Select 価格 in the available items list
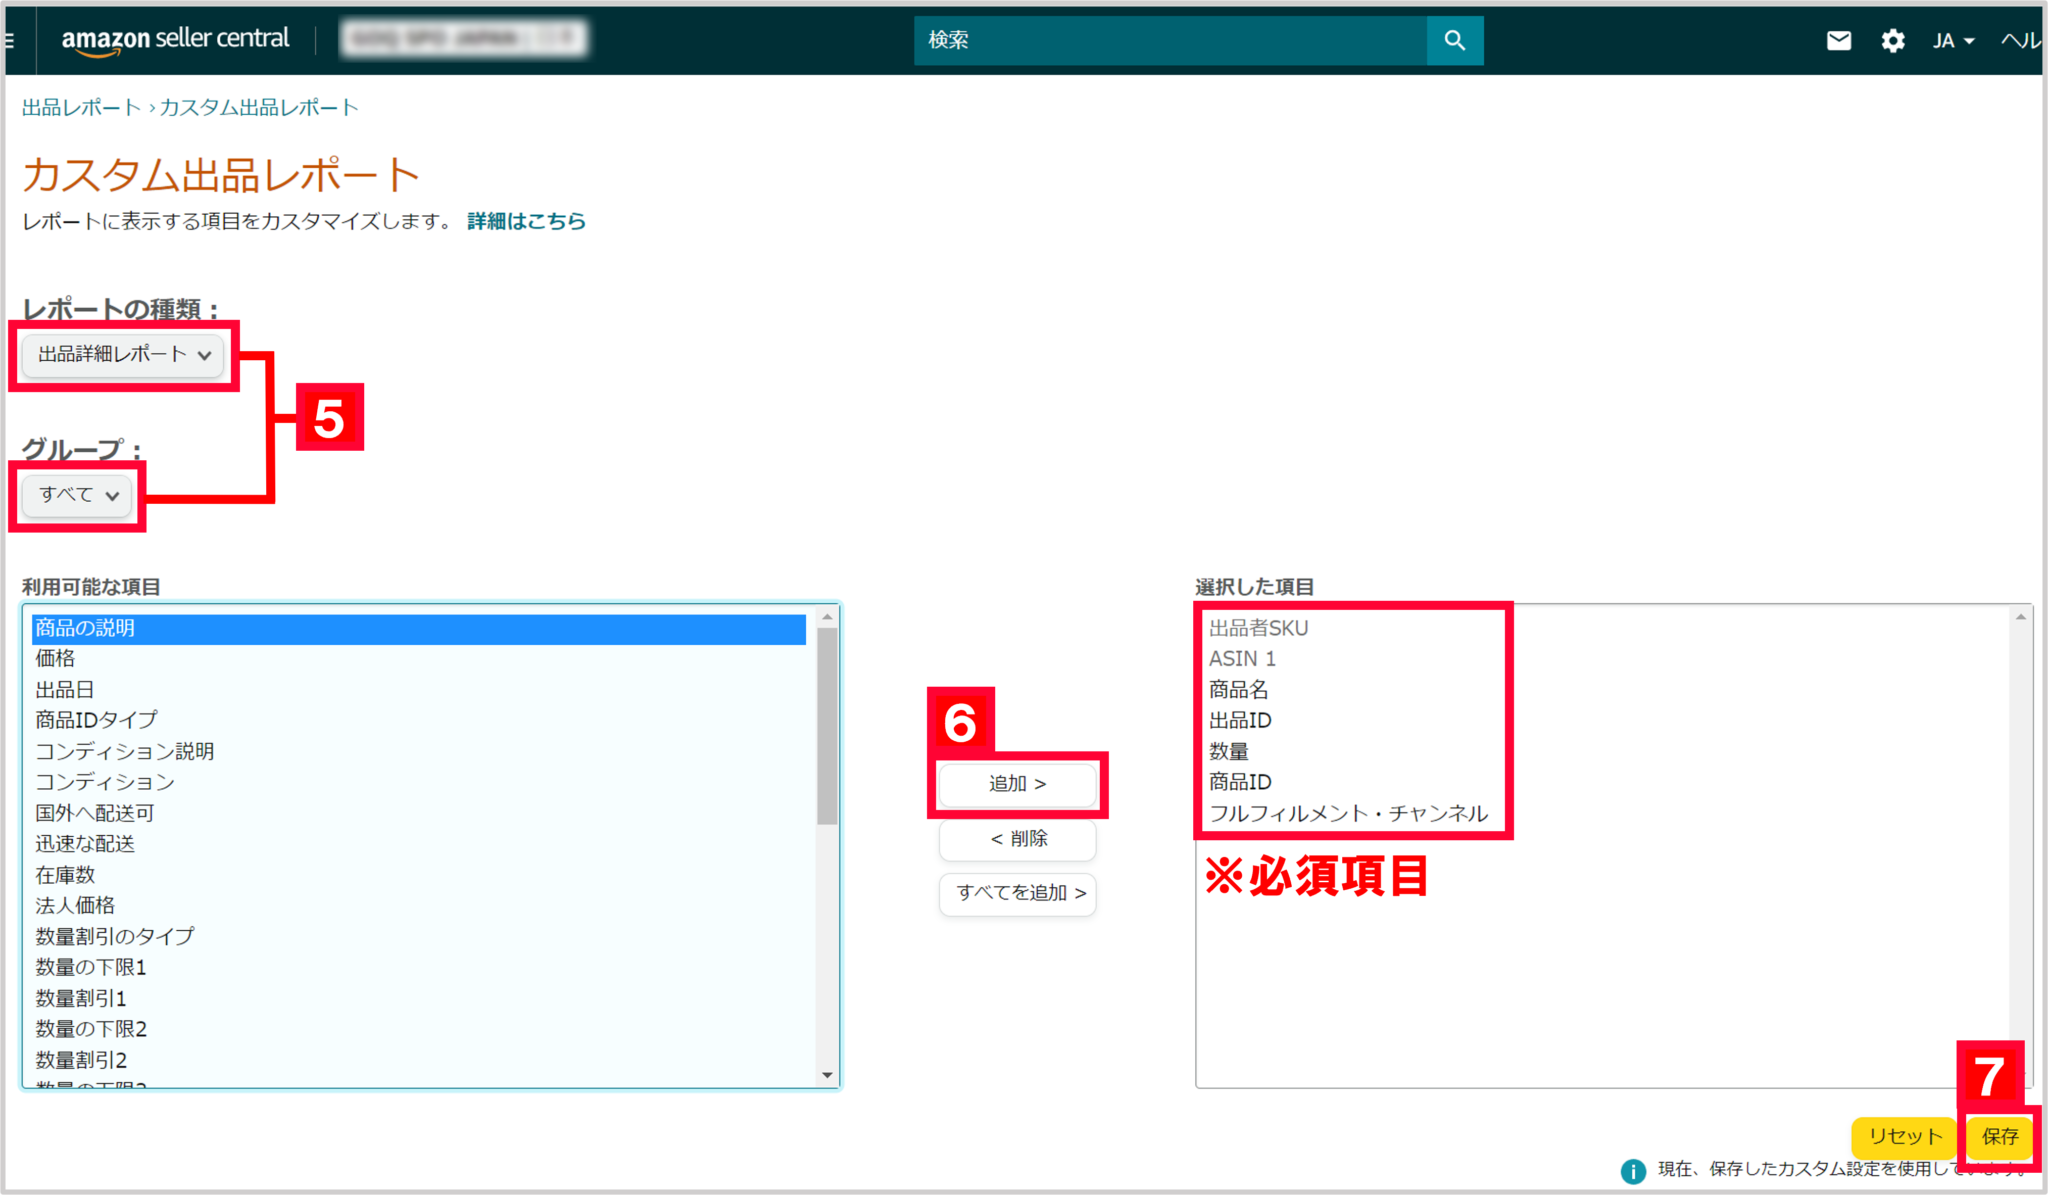 (x=55, y=658)
